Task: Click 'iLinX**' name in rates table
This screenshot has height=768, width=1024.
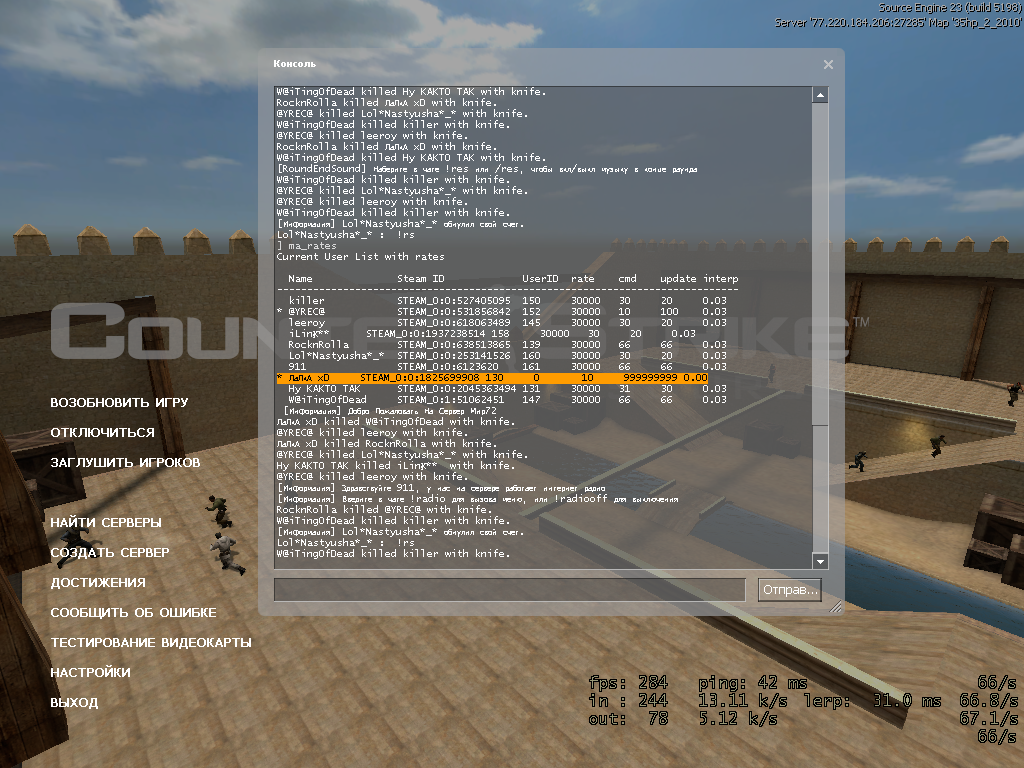Action: coord(309,334)
